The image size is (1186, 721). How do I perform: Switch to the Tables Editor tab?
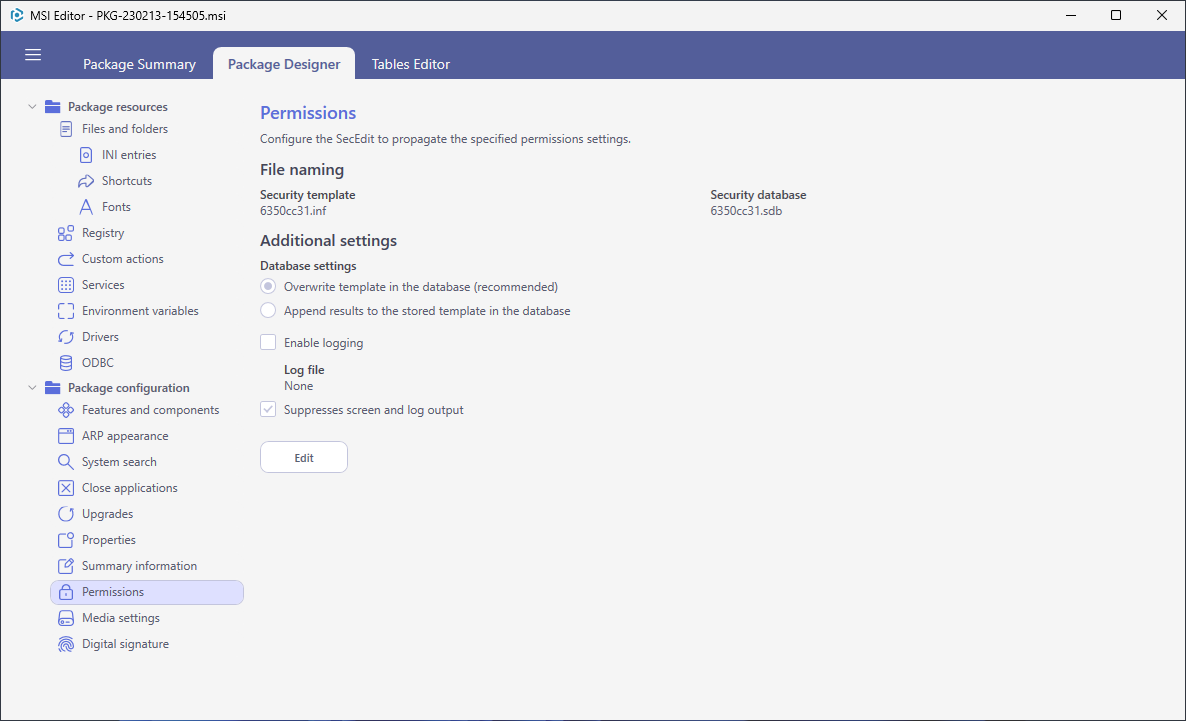coord(411,64)
